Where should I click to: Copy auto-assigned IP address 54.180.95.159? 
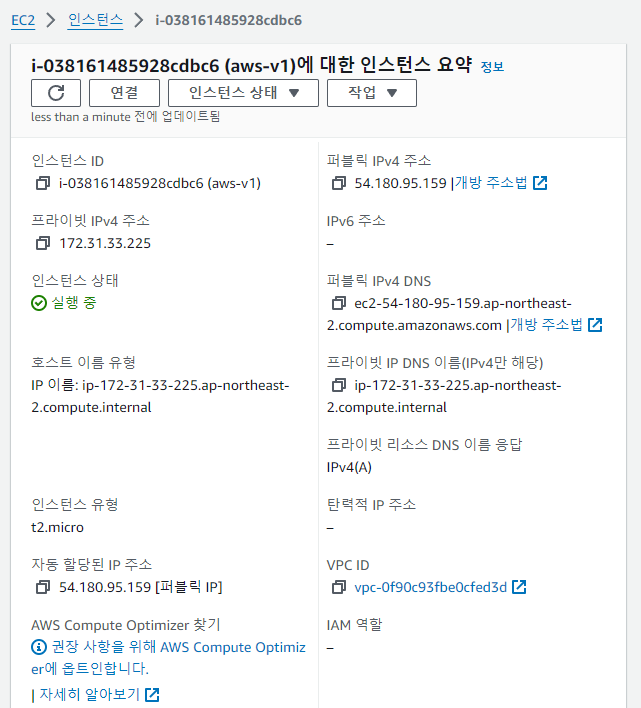[43, 587]
